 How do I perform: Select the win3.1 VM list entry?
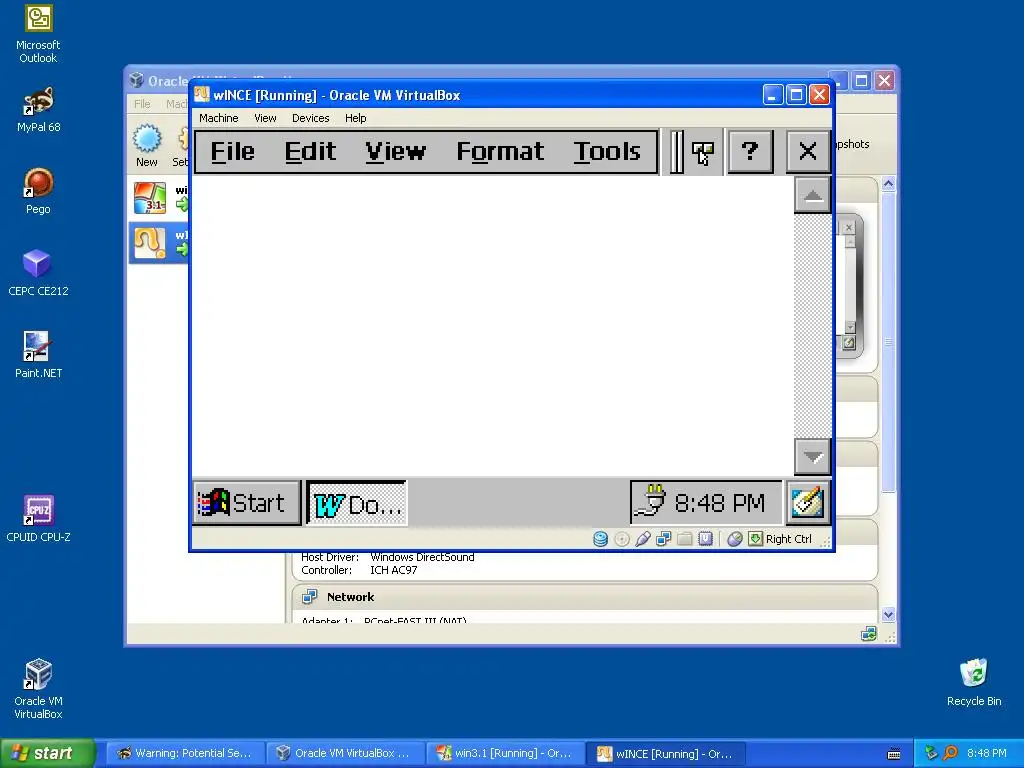159,198
